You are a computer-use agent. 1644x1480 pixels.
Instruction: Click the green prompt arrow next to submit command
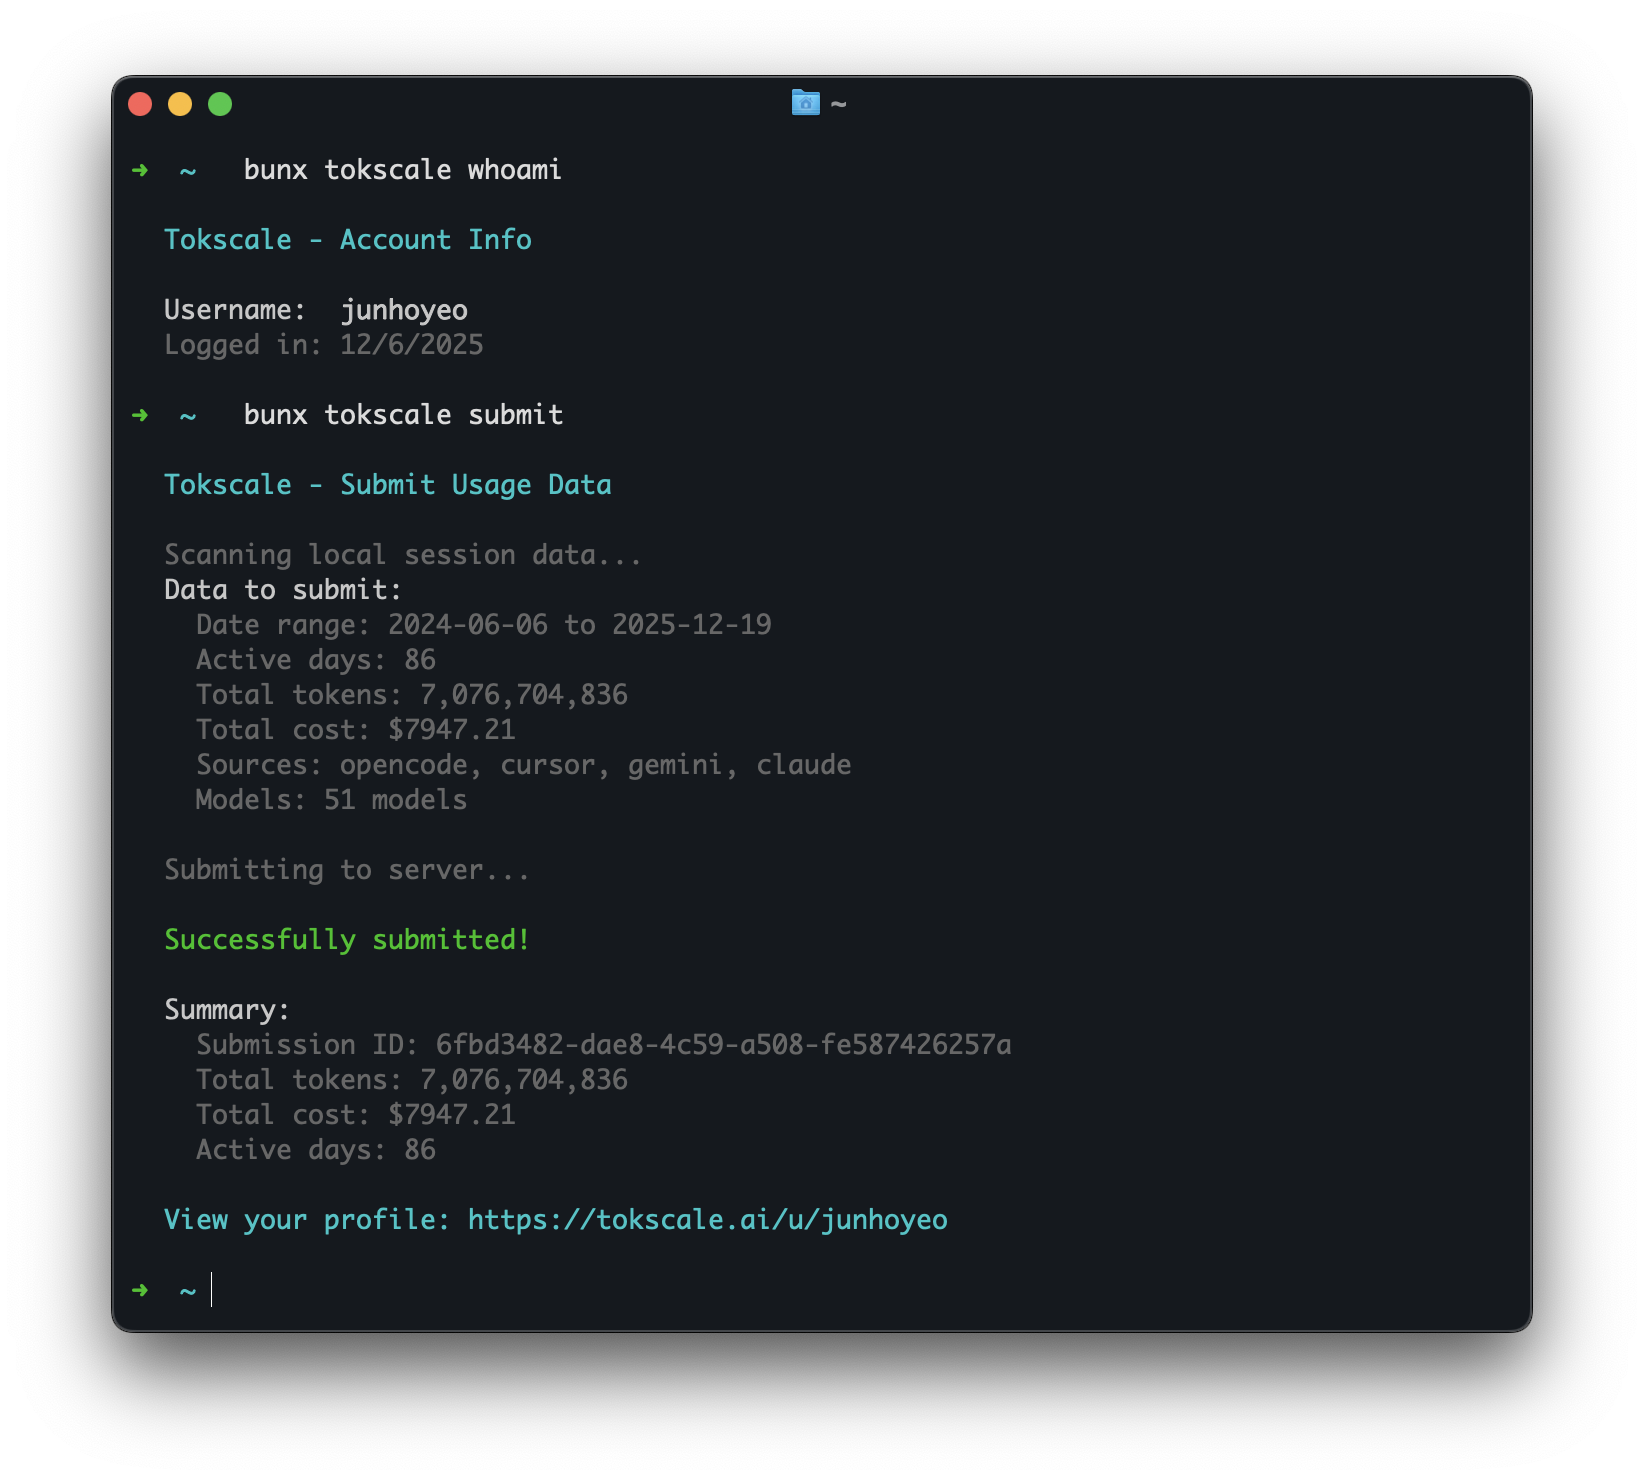coord(140,415)
